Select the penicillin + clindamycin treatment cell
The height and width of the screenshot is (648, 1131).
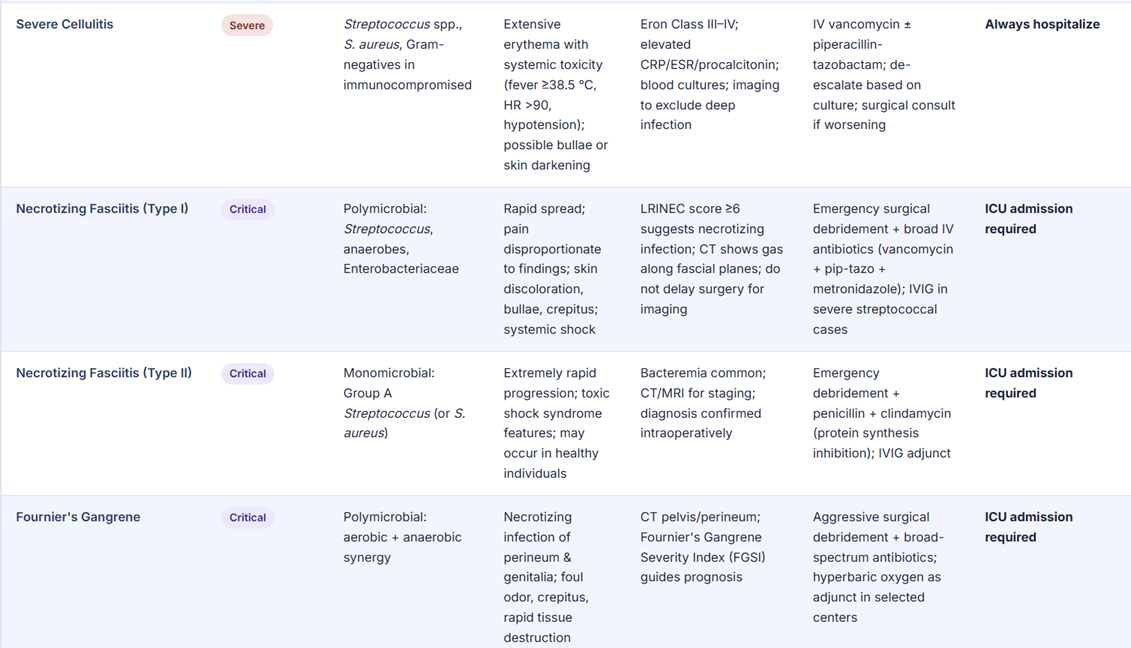tap(882, 413)
